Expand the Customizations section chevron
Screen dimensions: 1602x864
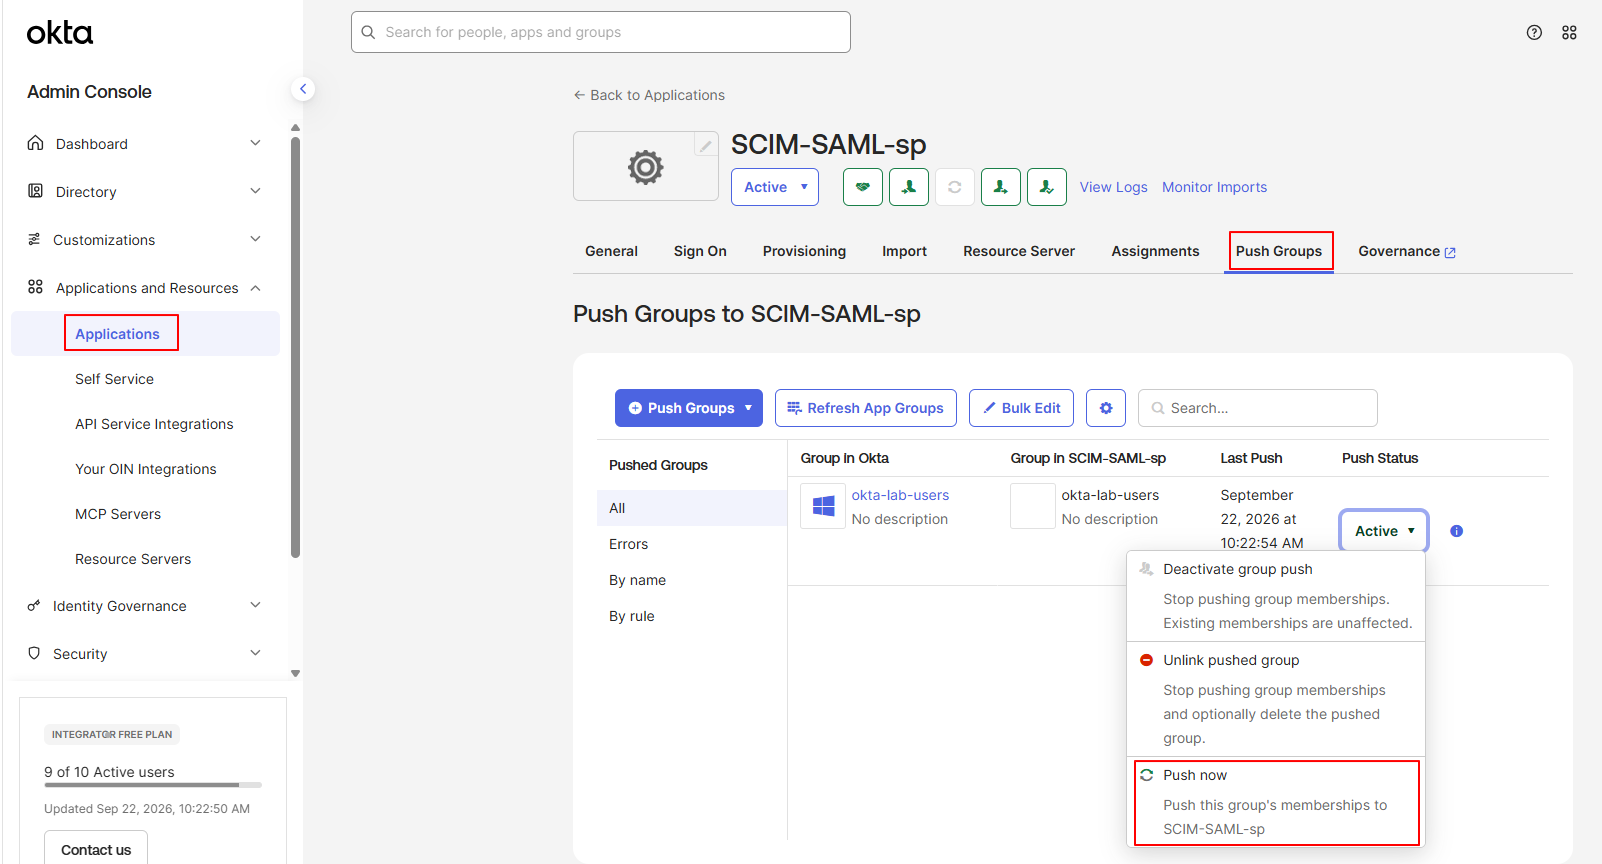(255, 239)
